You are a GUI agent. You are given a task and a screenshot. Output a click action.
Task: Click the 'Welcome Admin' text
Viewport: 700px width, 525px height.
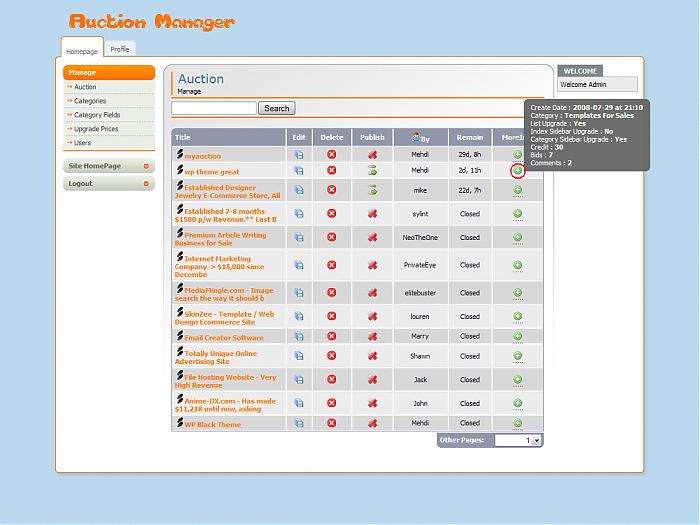click(x=583, y=84)
